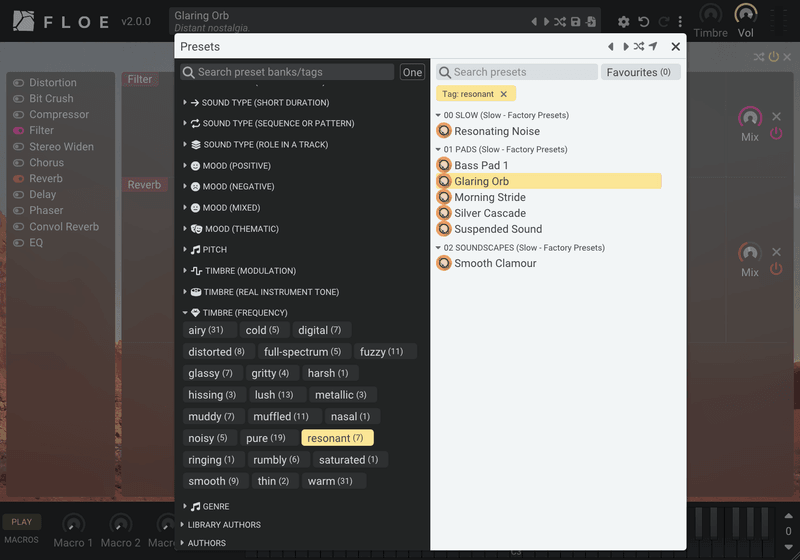Click the undo icon in top bar

tap(644, 22)
